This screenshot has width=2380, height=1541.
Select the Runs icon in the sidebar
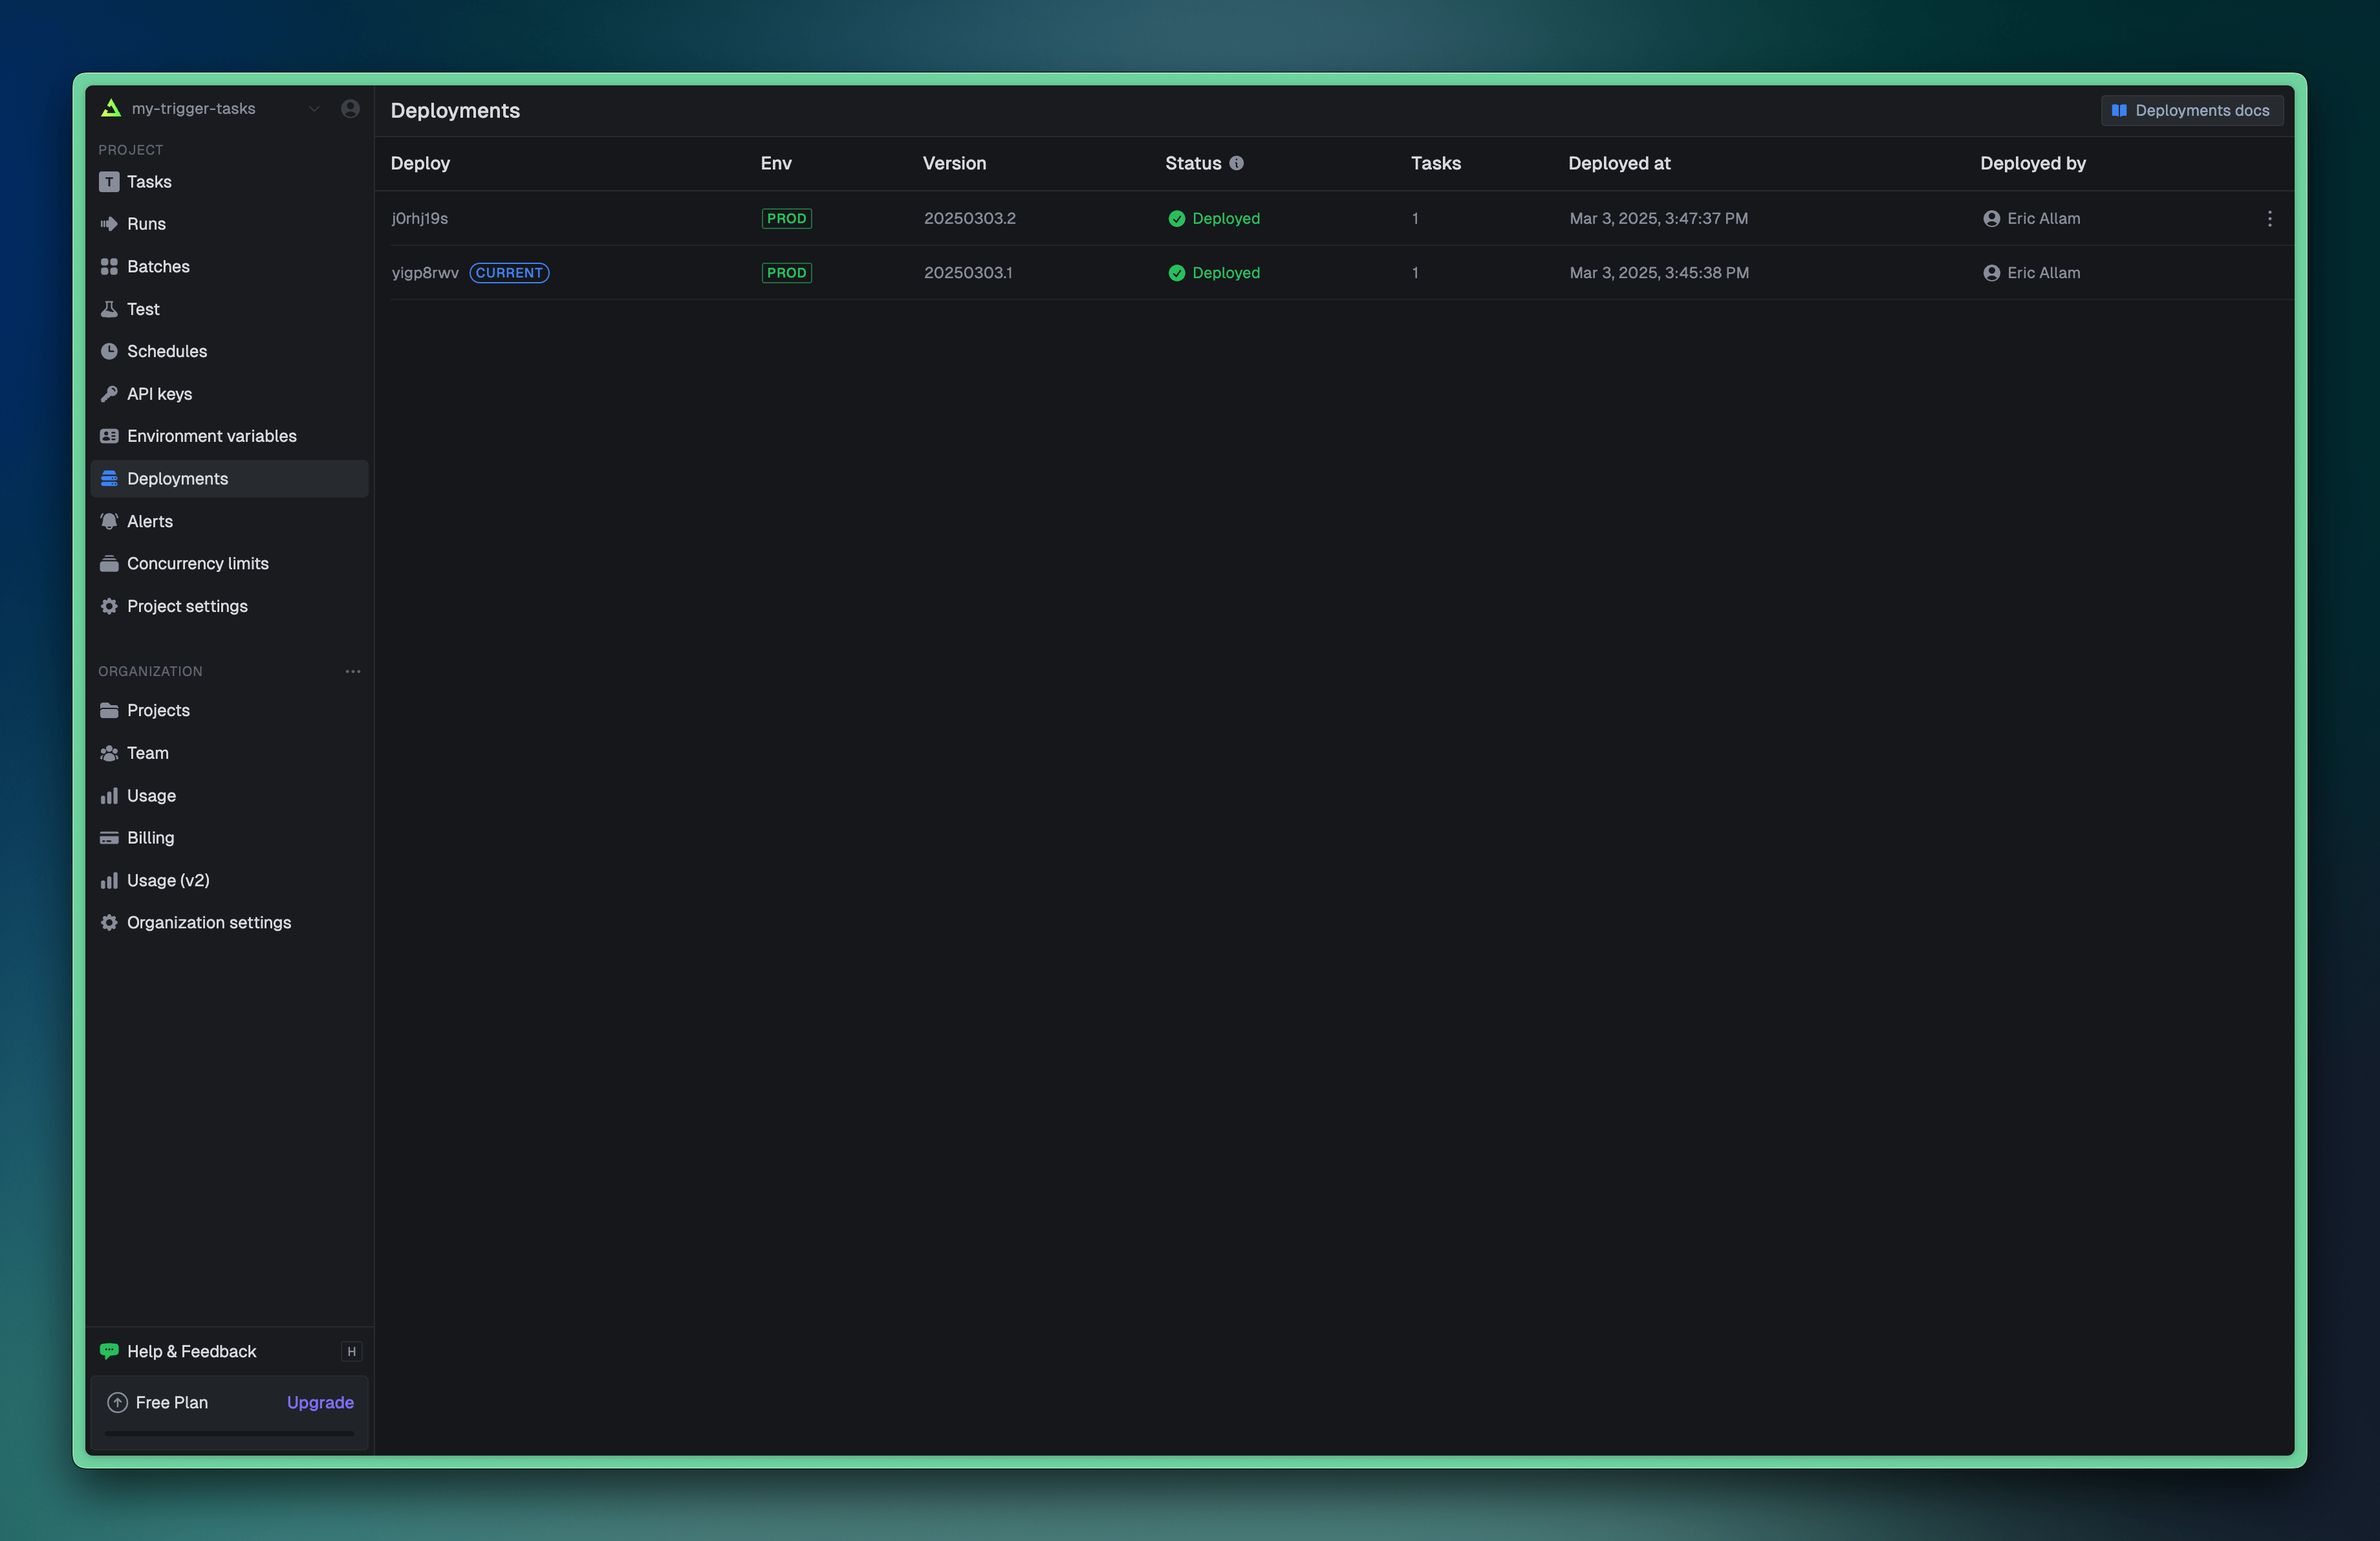click(109, 224)
